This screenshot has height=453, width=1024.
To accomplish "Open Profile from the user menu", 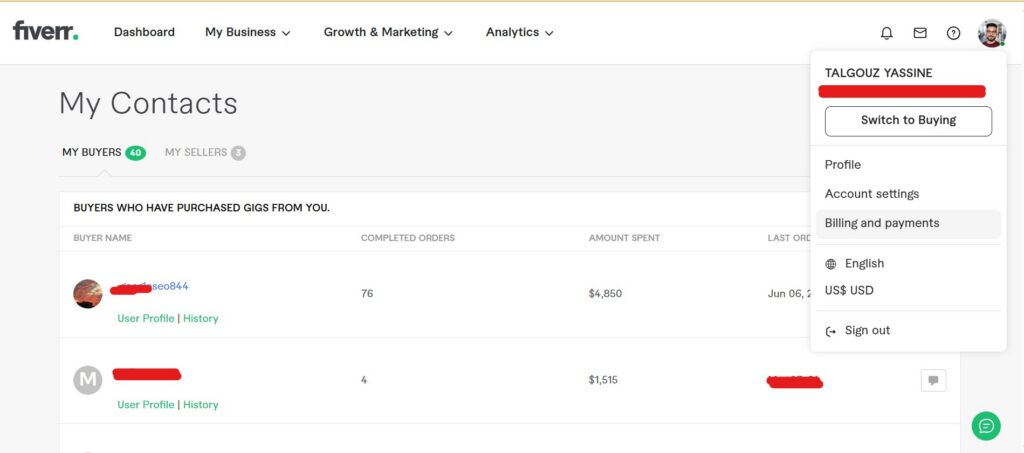I will tap(842, 164).
